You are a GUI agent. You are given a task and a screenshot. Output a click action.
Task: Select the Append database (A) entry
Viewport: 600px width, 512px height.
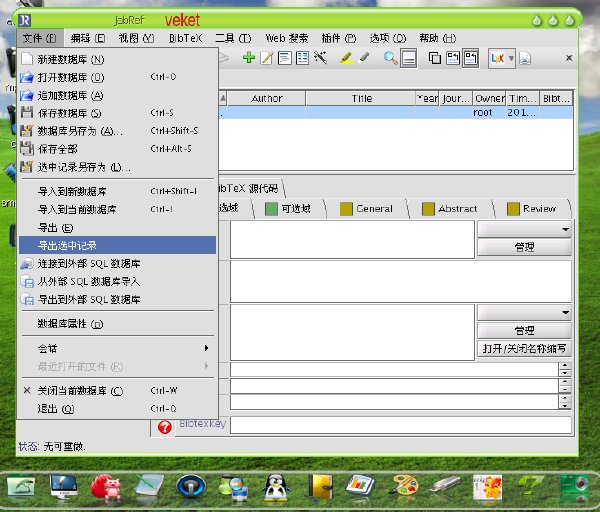tap(117, 95)
